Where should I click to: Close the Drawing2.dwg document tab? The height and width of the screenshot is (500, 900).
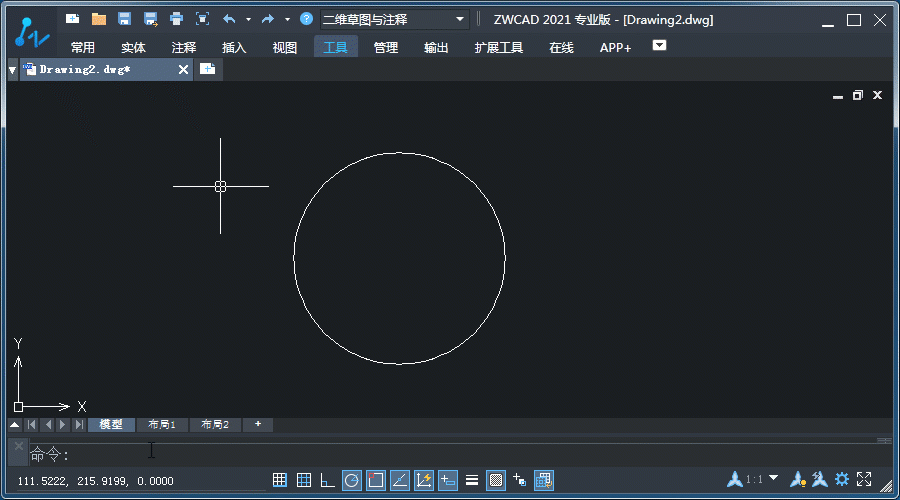tap(183, 69)
